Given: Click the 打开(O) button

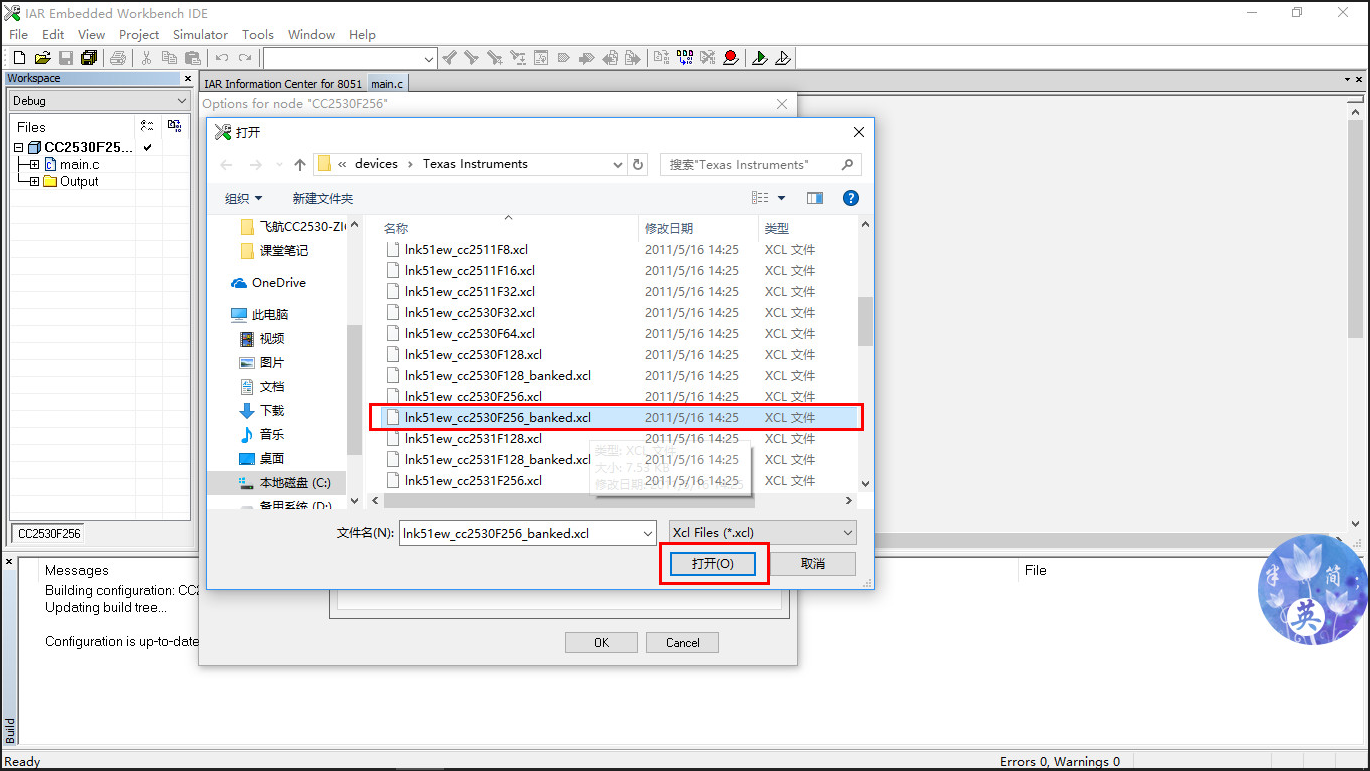Looking at the screenshot, I should [713, 563].
